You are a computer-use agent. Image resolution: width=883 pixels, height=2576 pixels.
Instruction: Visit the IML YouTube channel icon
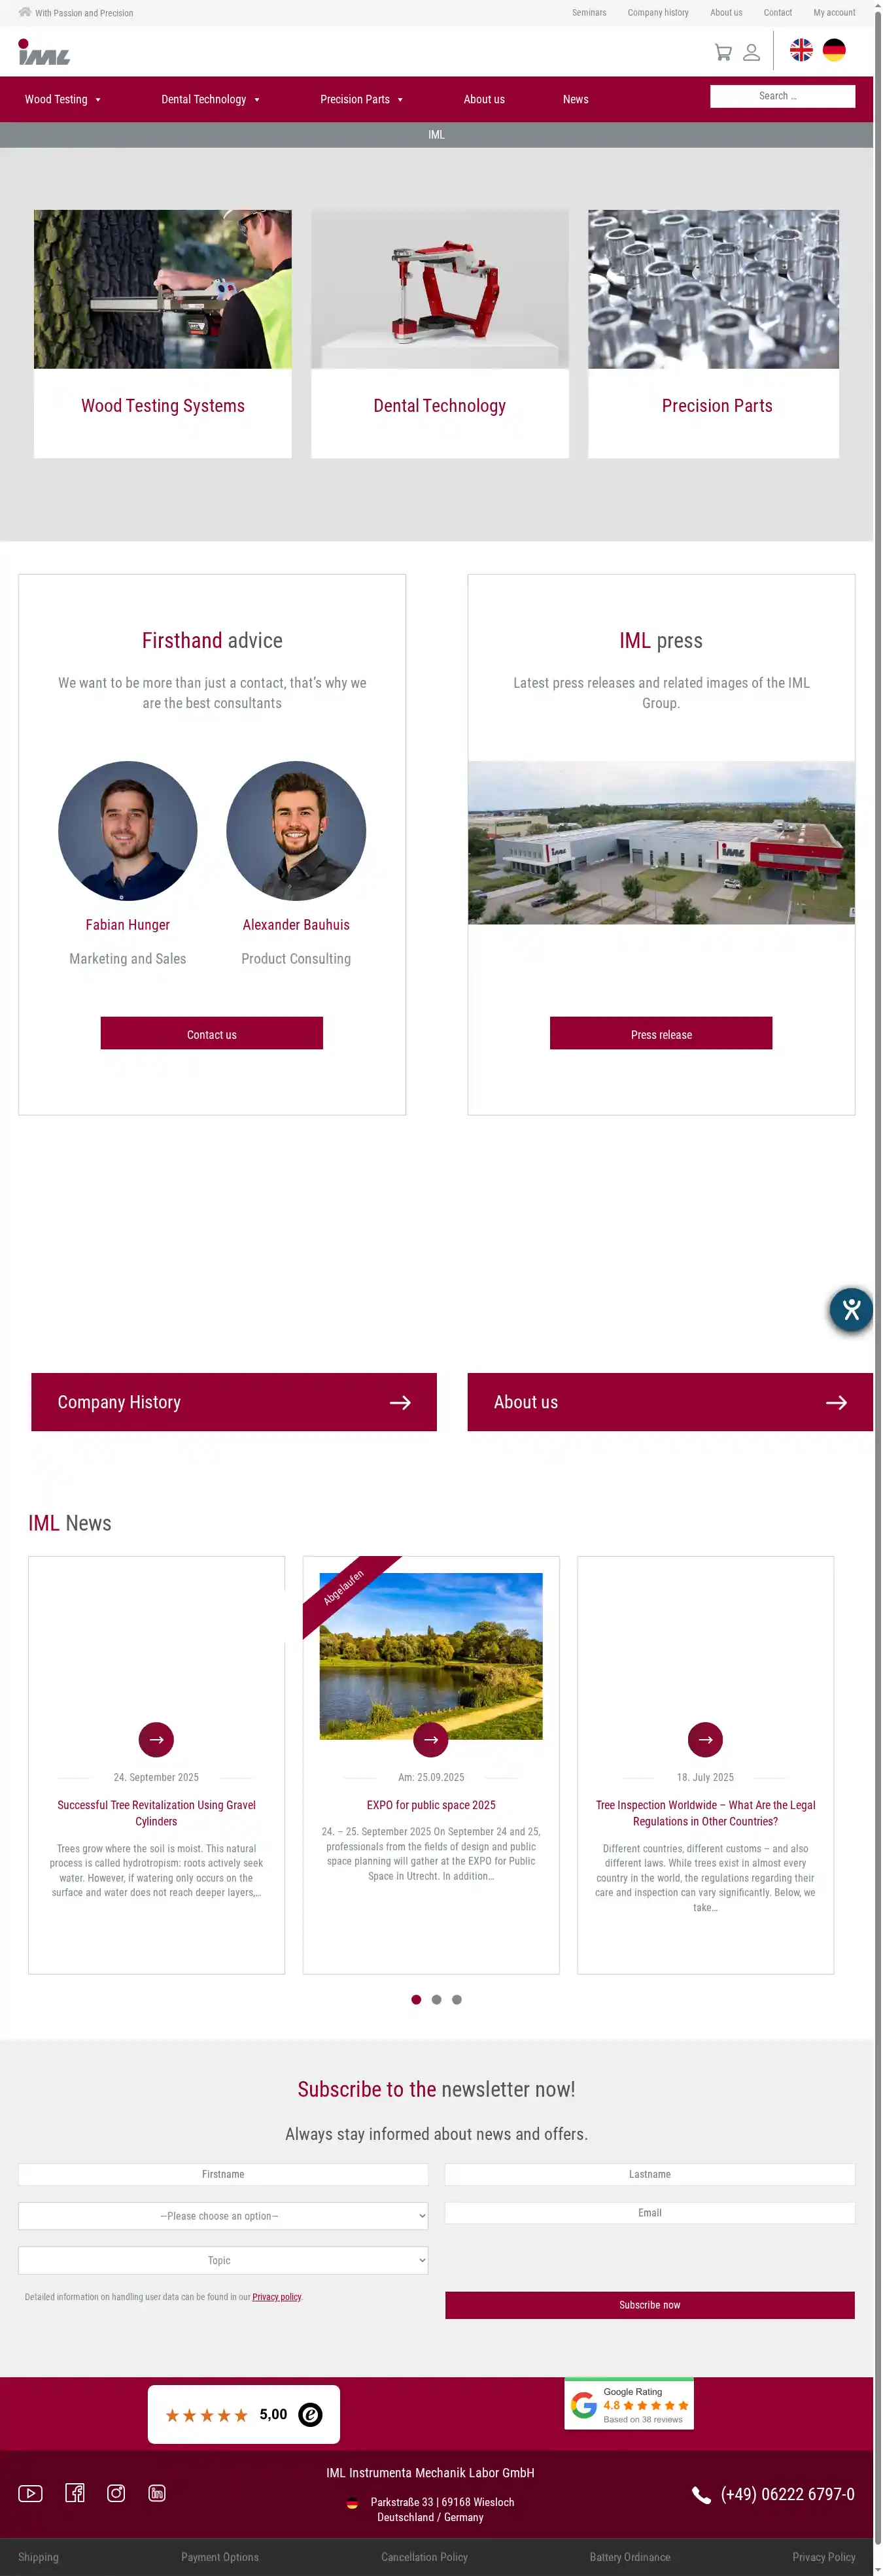click(x=31, y=2493)
